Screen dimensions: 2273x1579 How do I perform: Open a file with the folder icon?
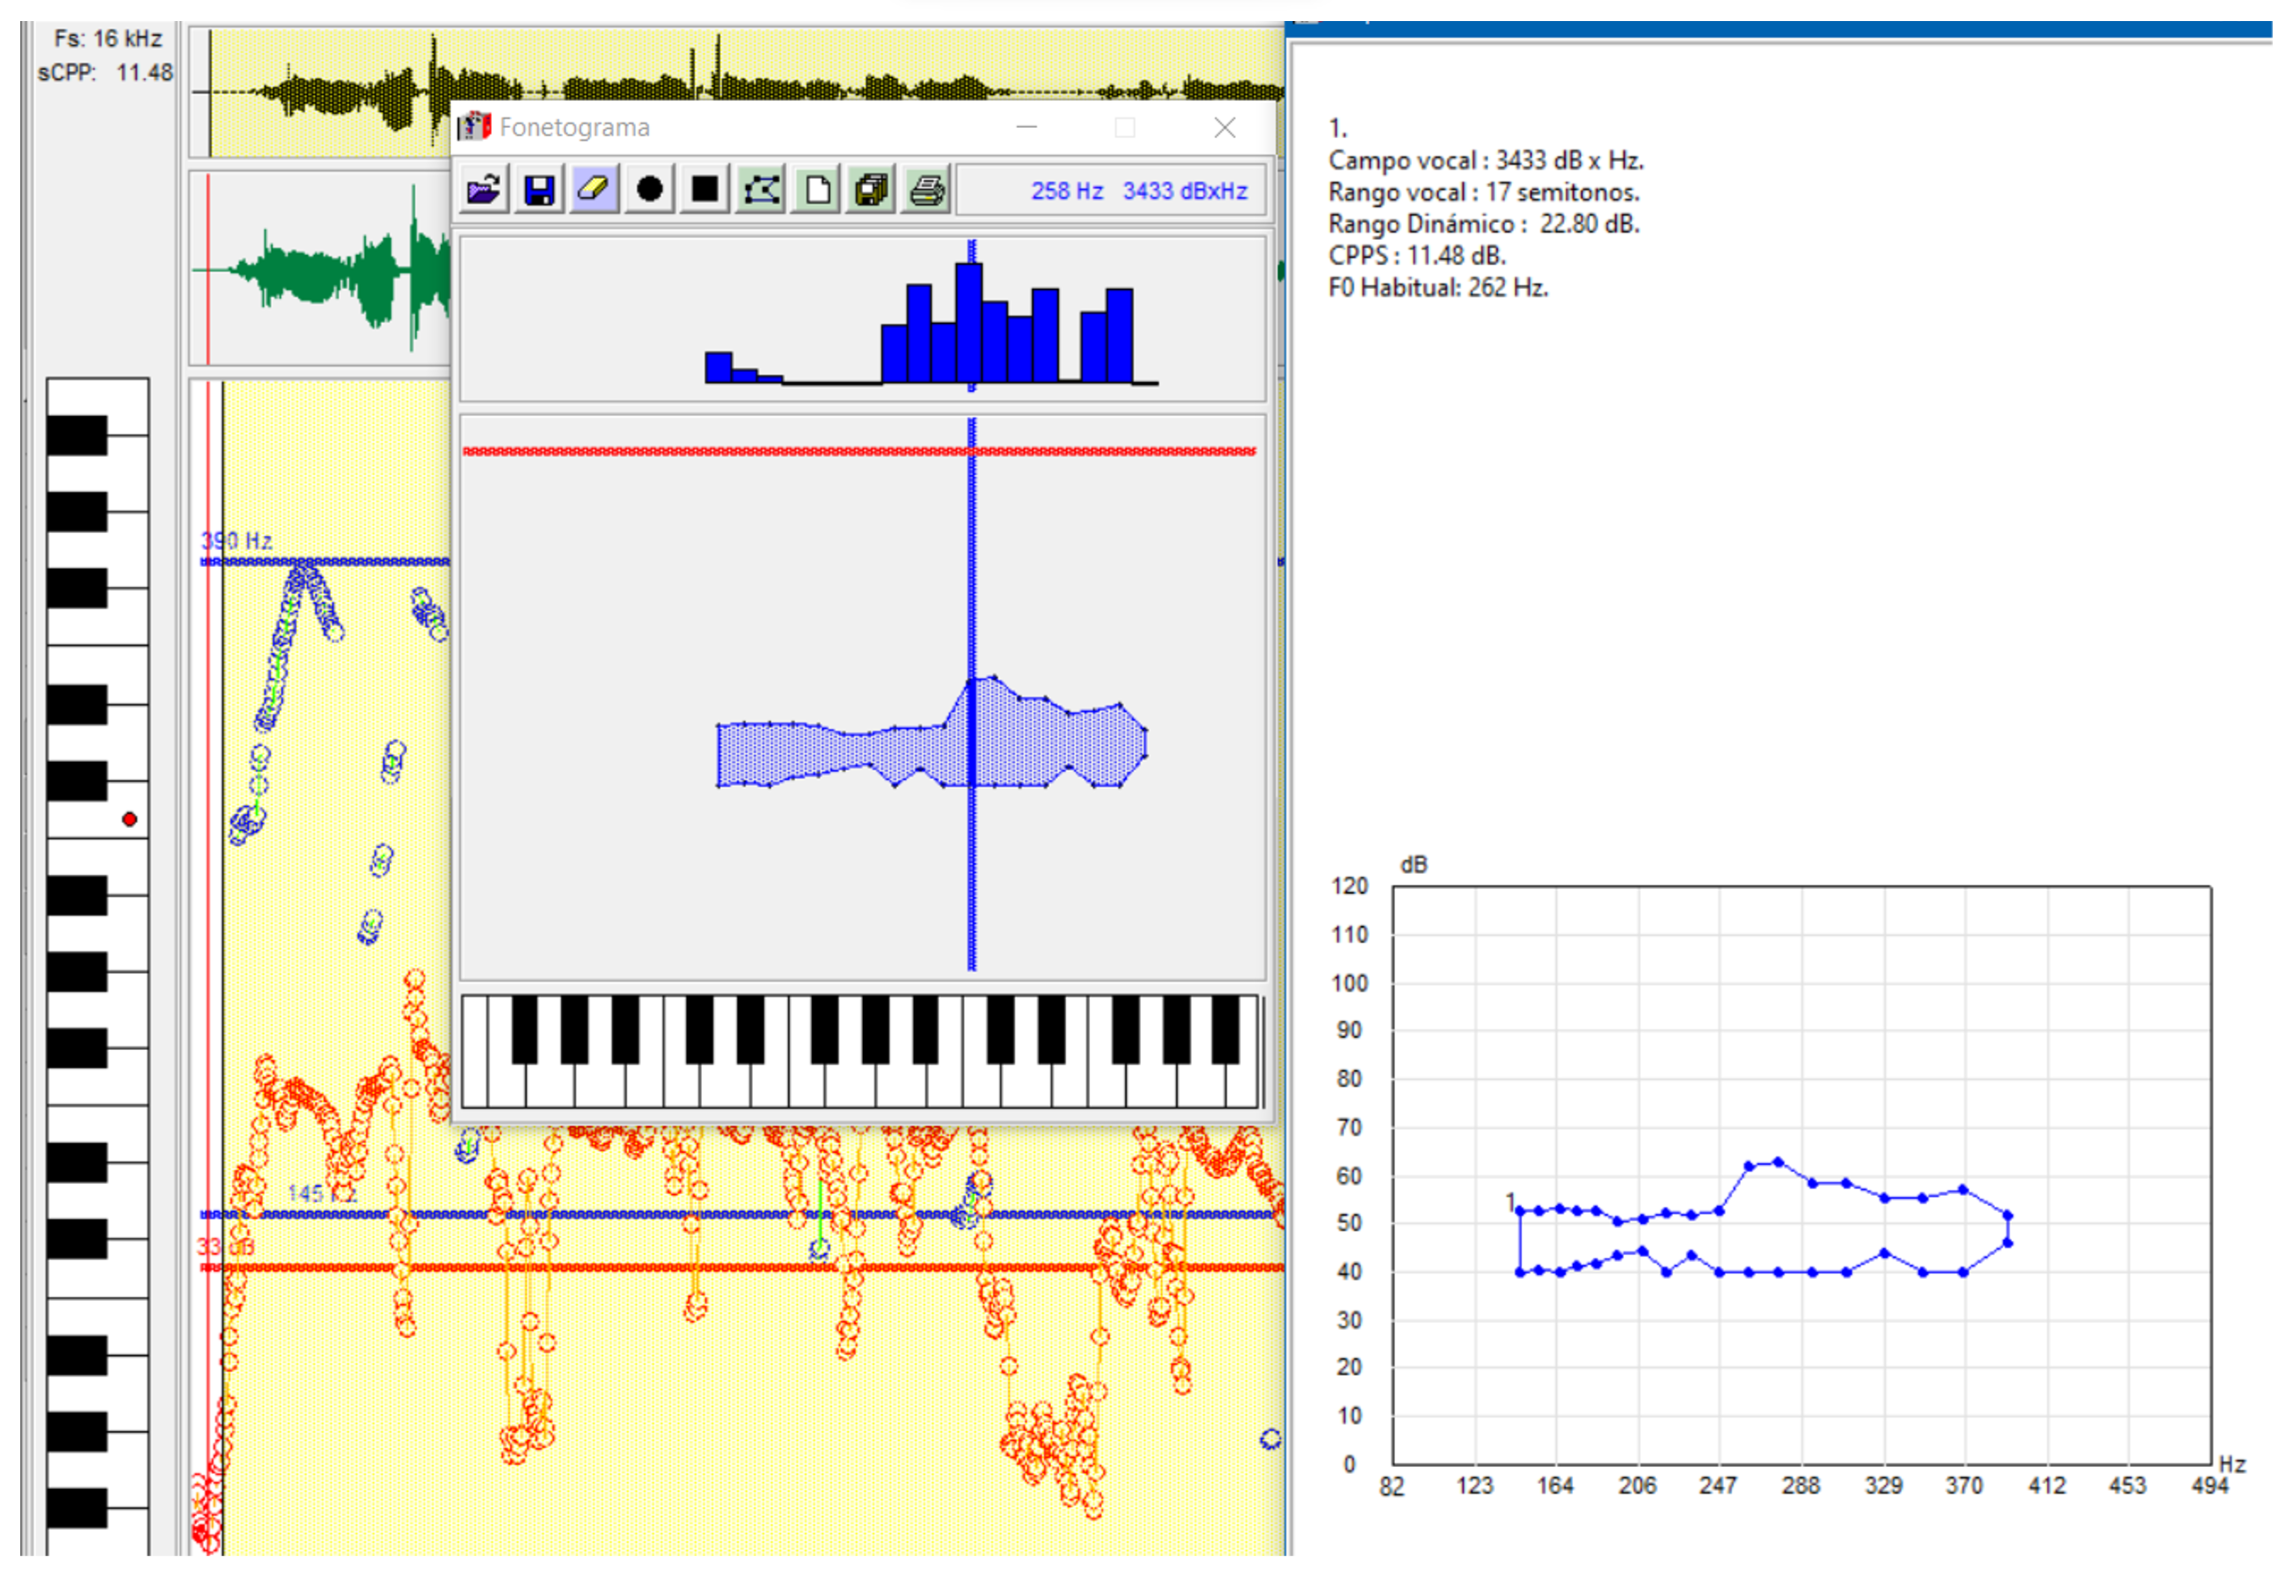[484, 189]
